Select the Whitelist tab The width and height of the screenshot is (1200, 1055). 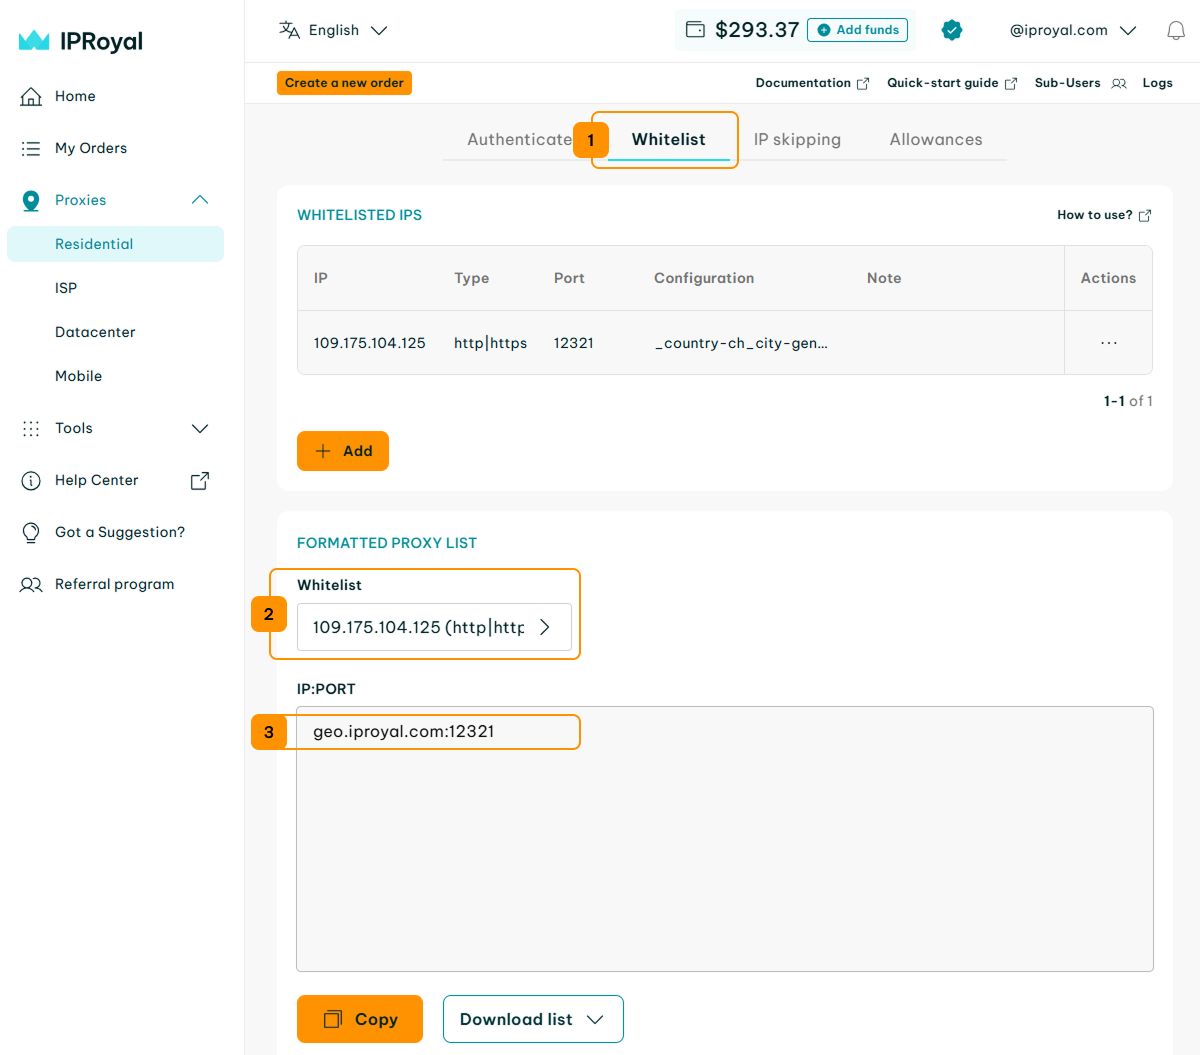coord(668,139)
